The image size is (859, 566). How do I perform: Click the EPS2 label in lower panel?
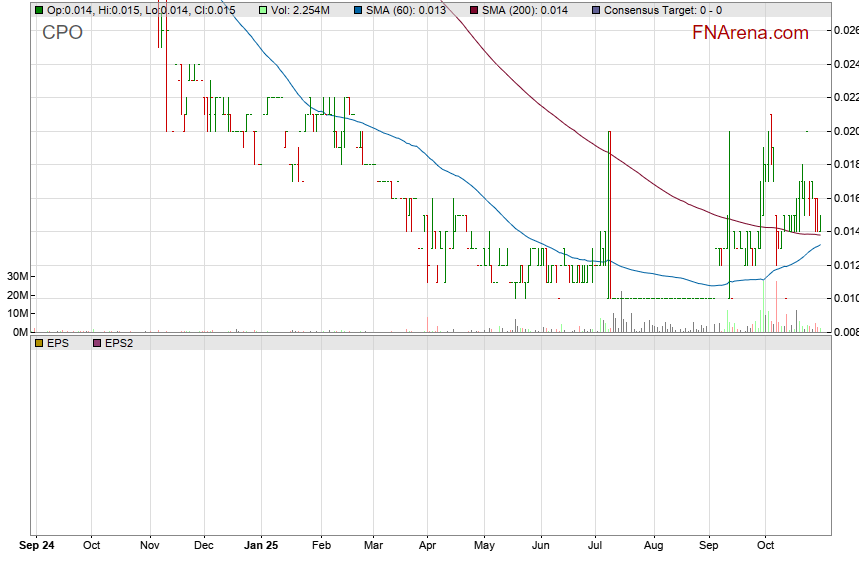click(x=118, y=343)
